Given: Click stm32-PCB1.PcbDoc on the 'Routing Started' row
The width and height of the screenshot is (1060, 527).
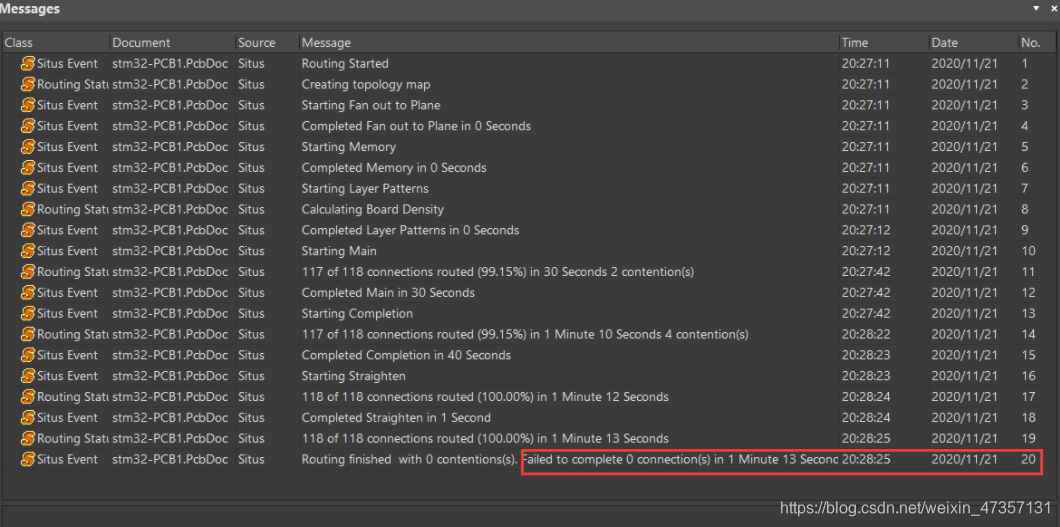Looking at the screenshot, I should [x=170, y=64].
